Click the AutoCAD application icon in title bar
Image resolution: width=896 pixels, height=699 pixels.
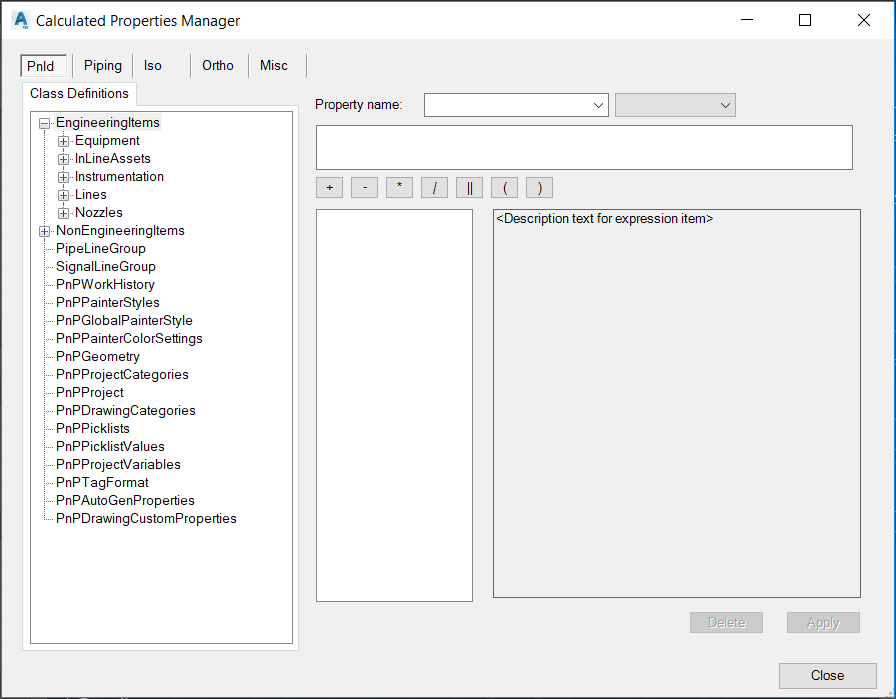(20, 19)
